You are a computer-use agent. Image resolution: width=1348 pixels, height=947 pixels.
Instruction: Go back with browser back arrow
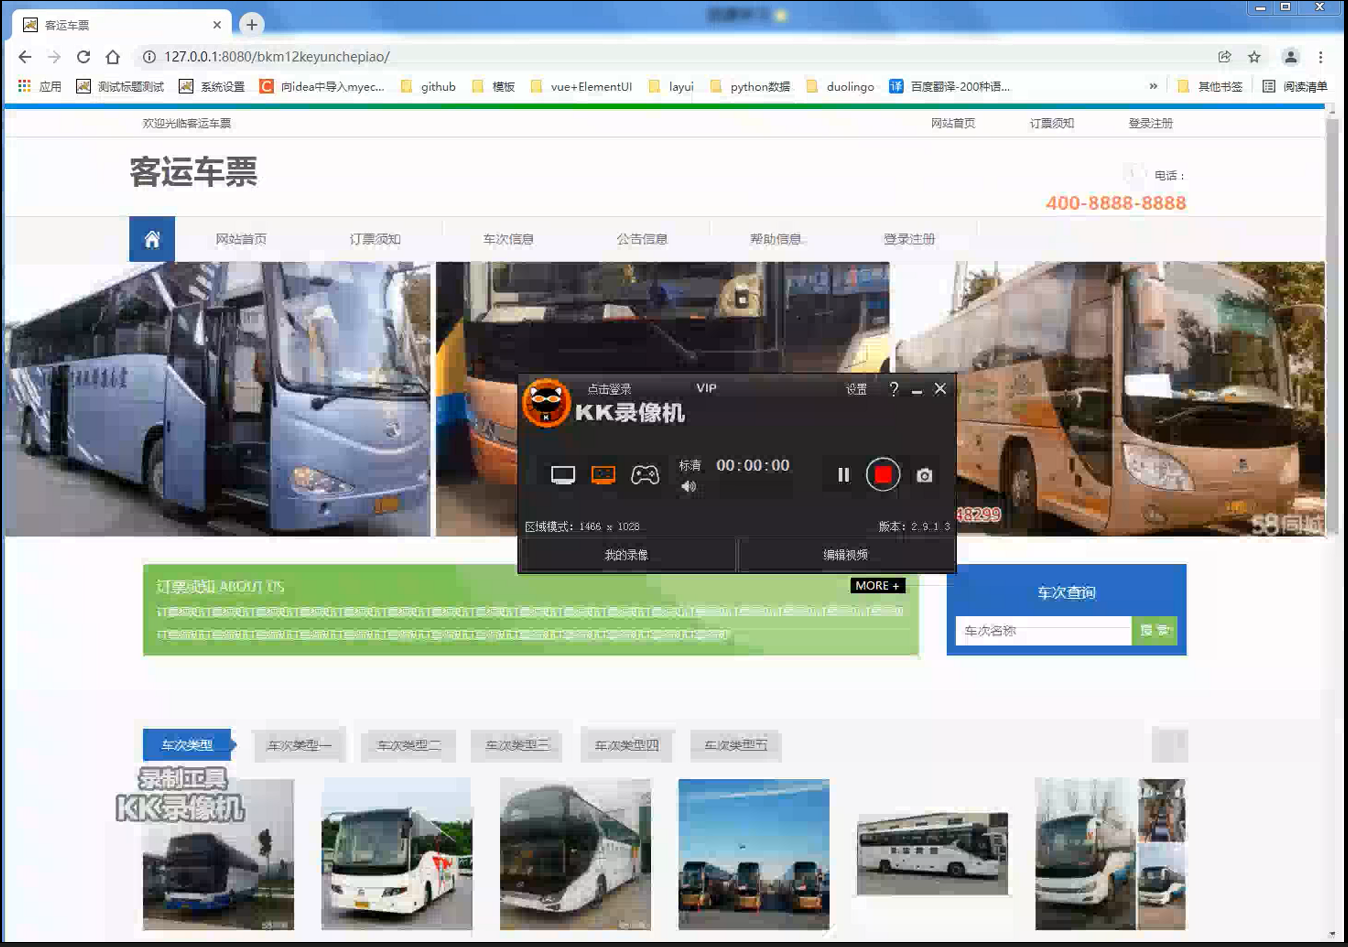click(25, 57)
